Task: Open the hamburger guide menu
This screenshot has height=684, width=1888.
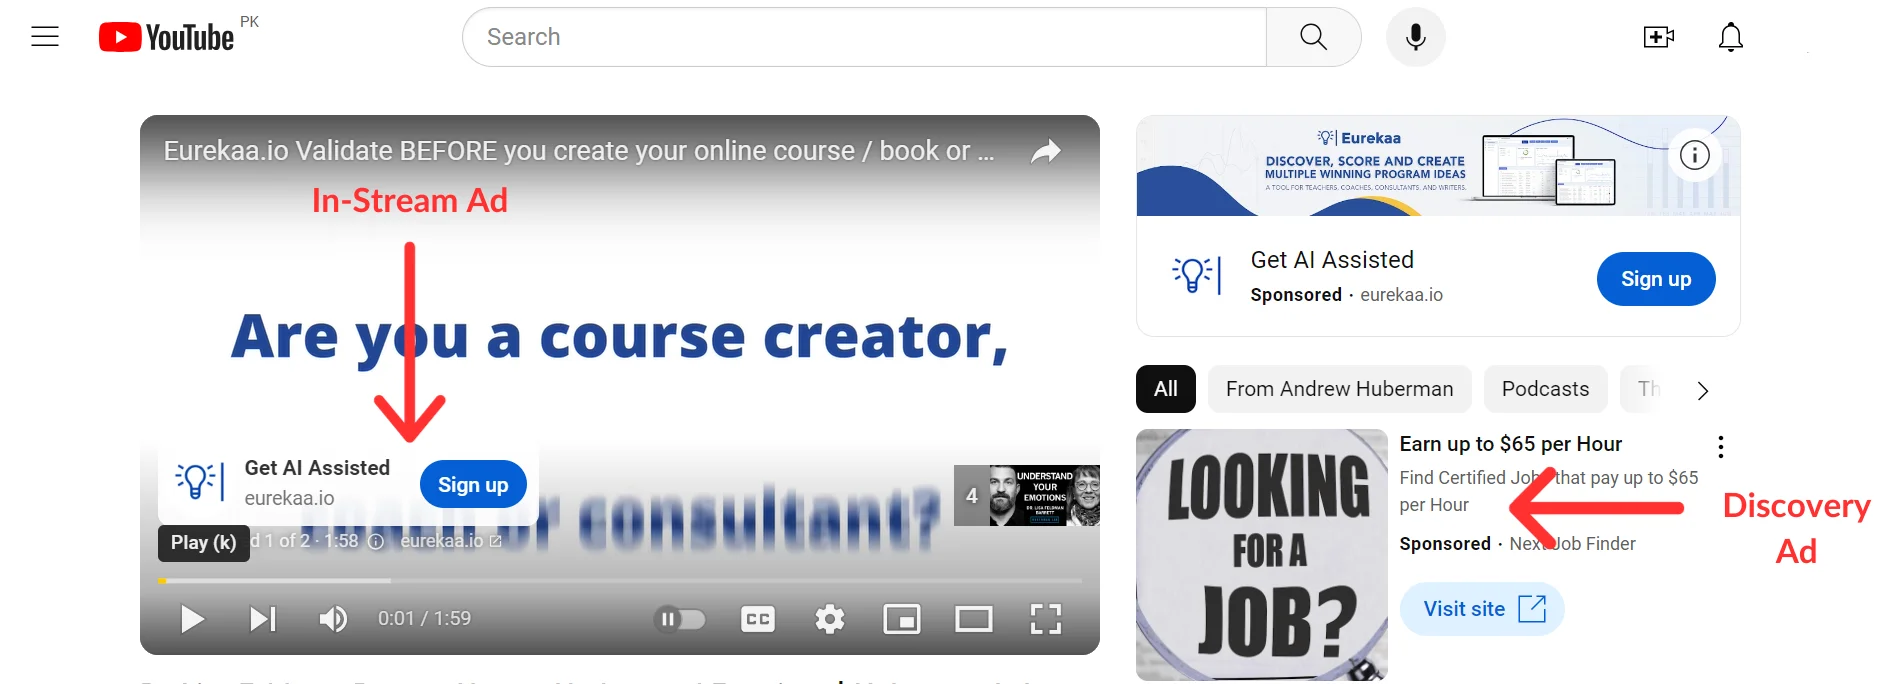Action: [45, 37]
